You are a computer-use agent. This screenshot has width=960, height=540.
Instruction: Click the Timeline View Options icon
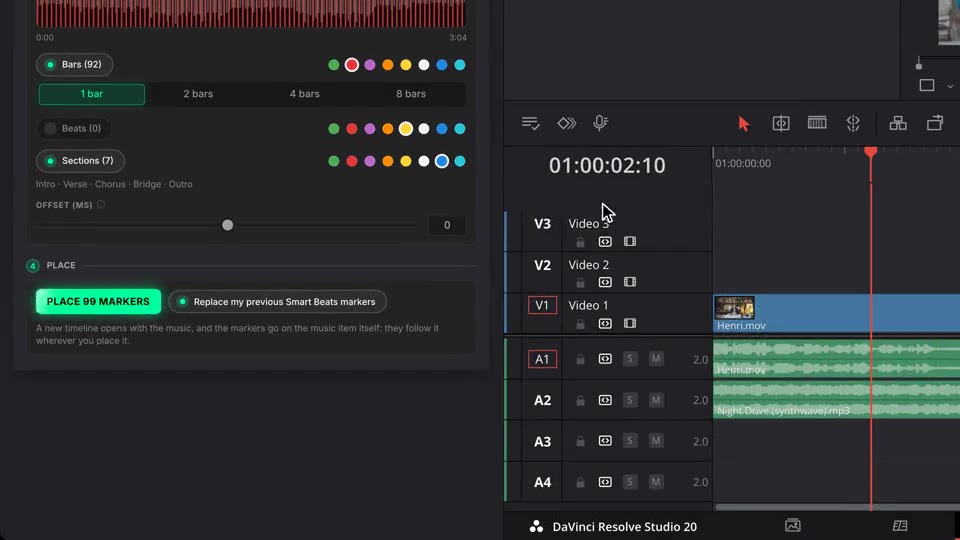click(530, 124)
